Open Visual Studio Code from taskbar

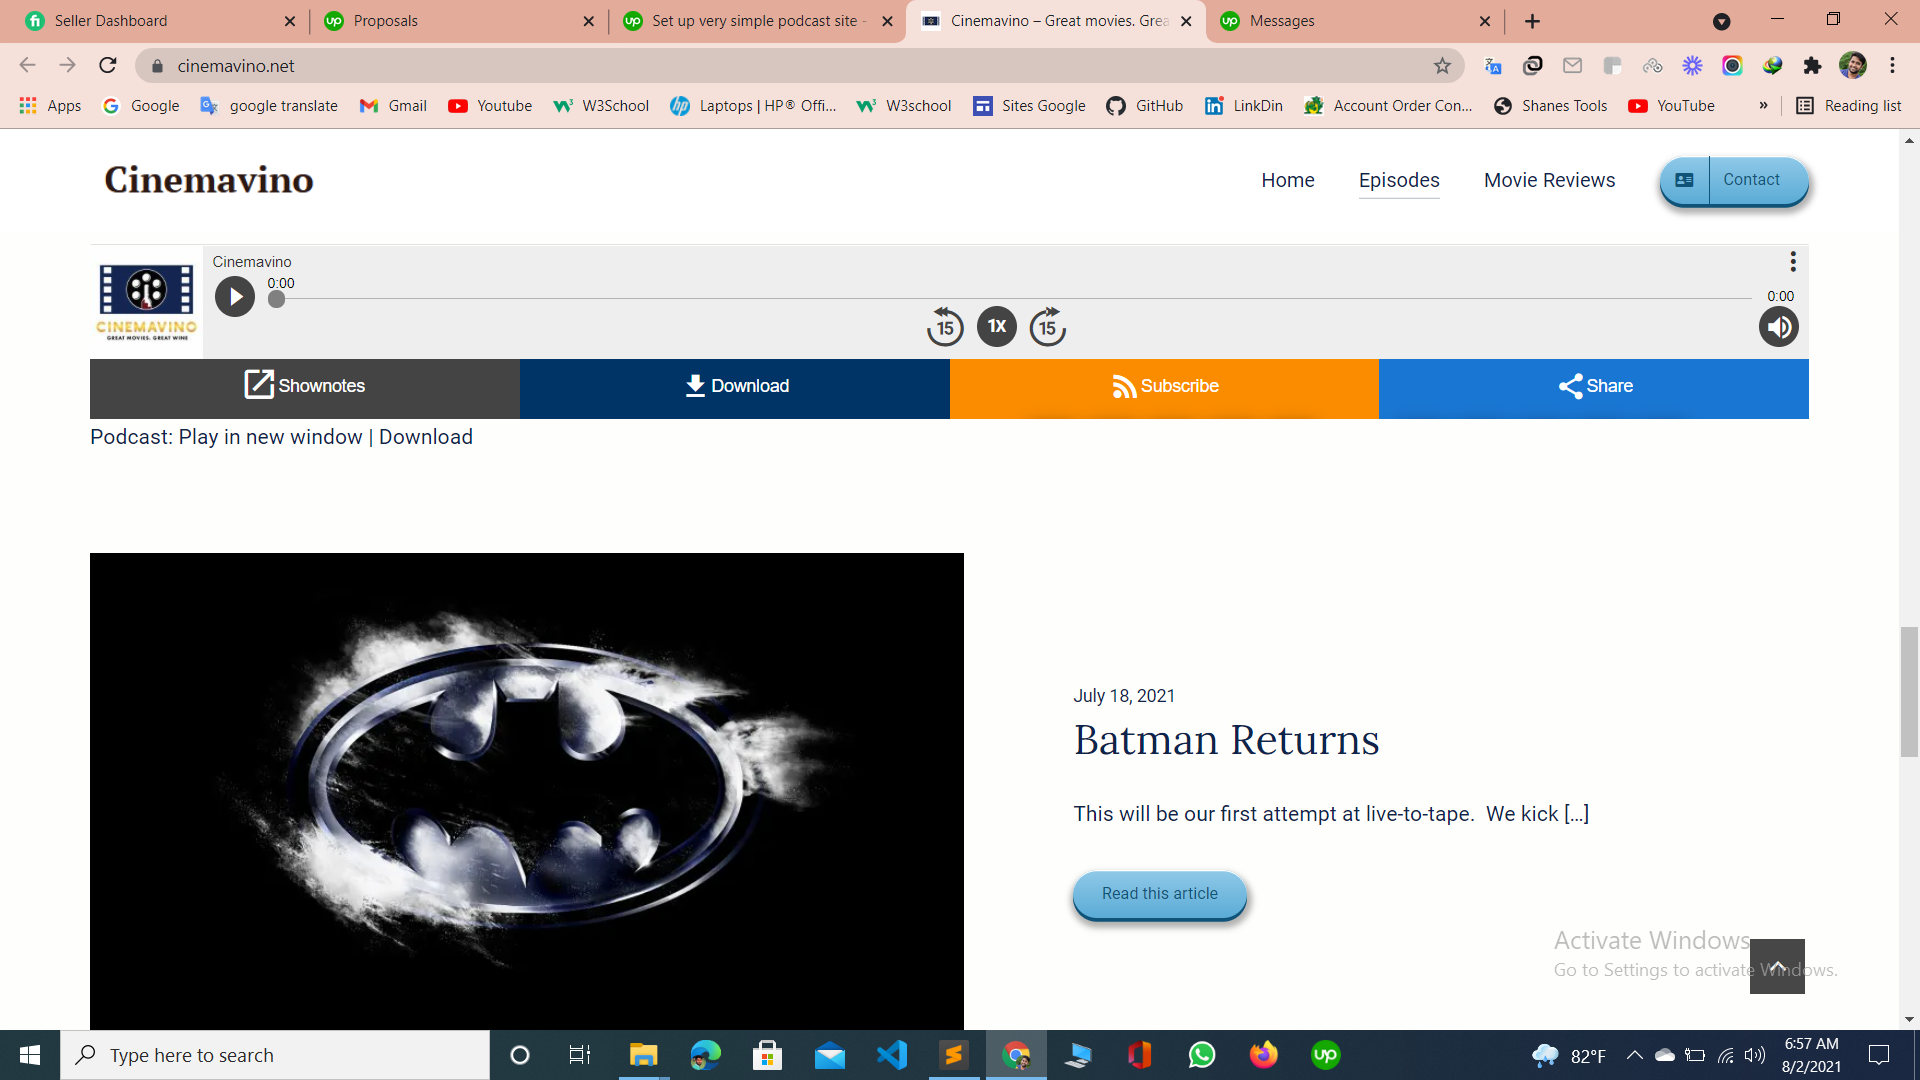point(892,1055)
